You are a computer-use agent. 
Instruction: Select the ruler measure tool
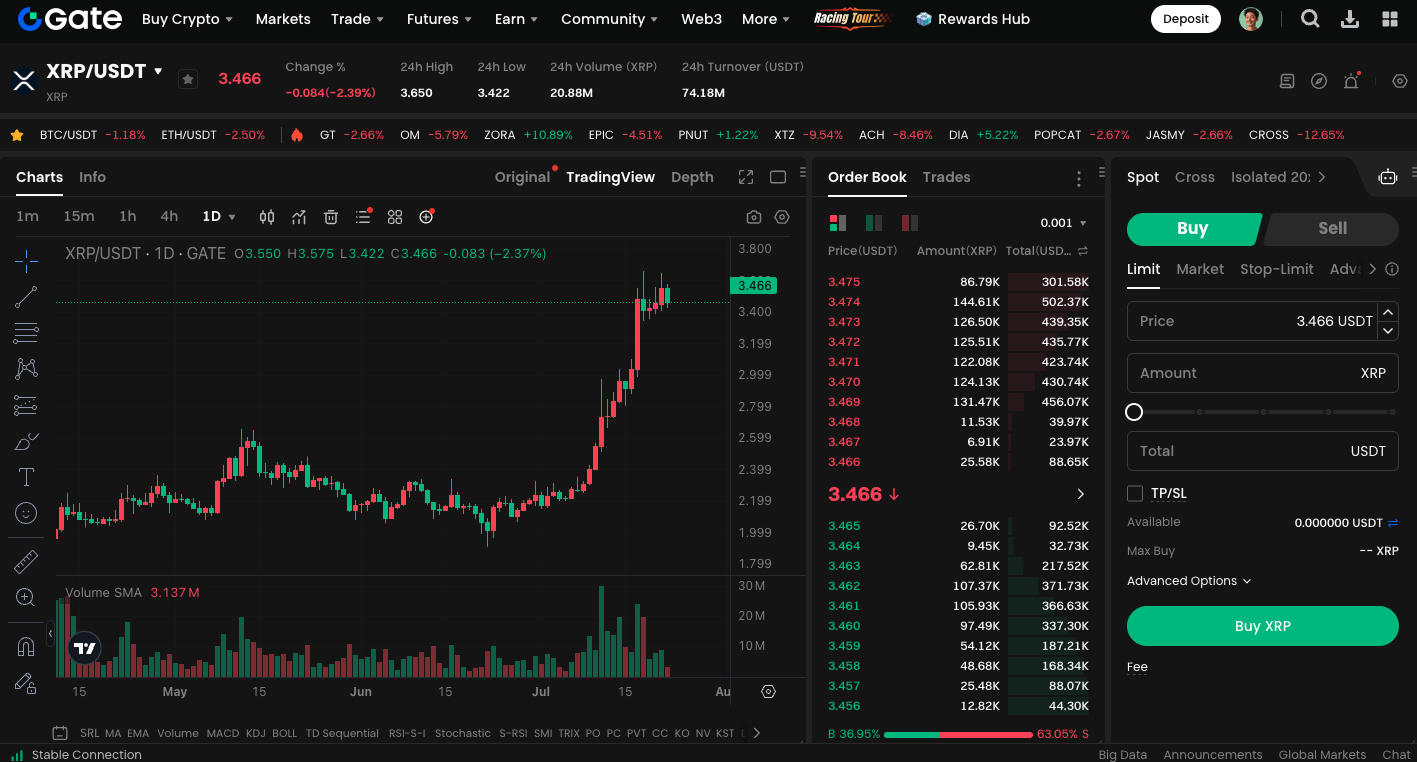26,561
